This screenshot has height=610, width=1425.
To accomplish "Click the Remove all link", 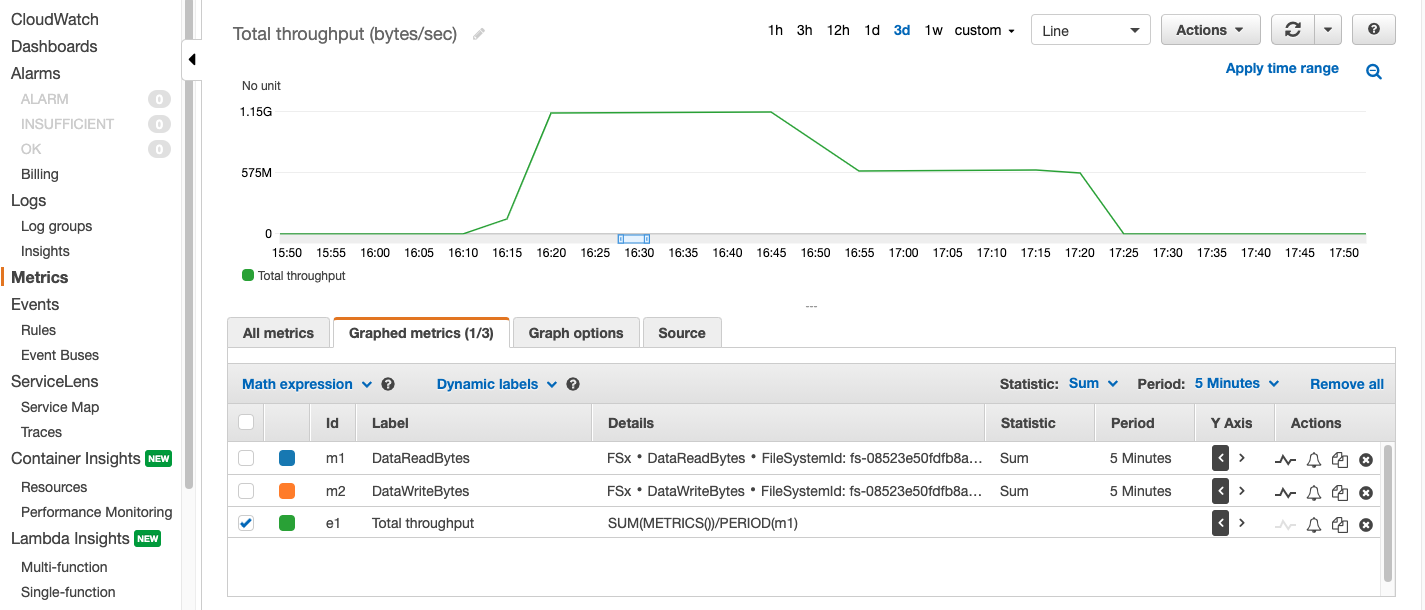I will point(1347,384).
